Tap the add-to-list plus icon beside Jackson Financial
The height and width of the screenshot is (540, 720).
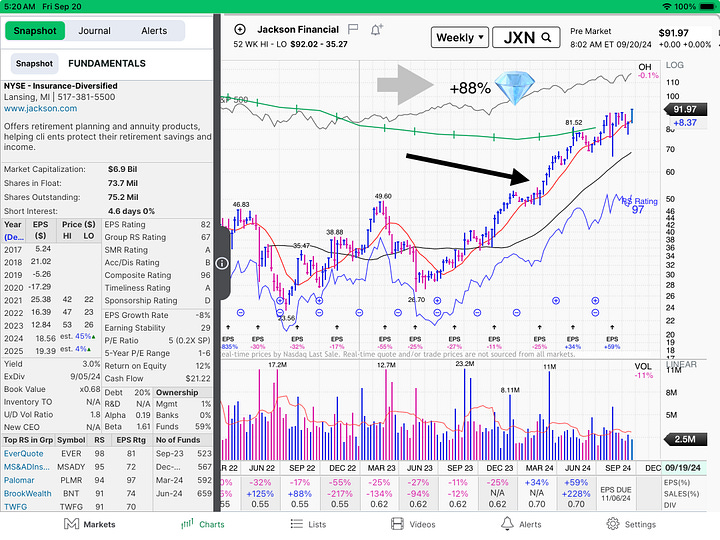pos(240,29)
